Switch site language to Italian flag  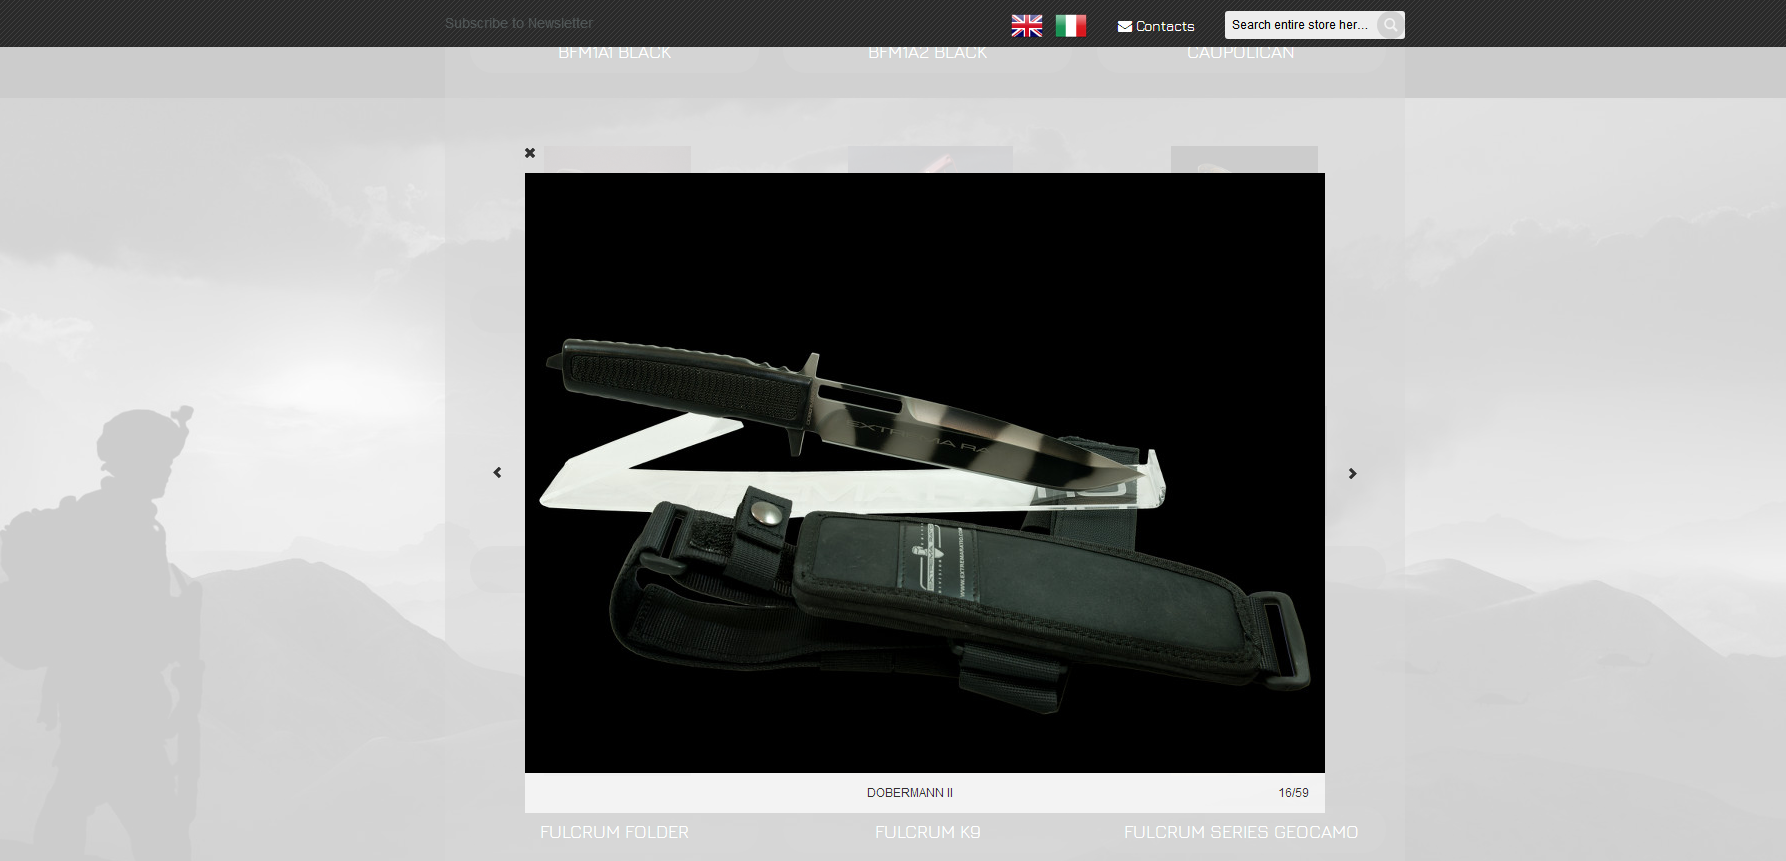point(1070,26)
